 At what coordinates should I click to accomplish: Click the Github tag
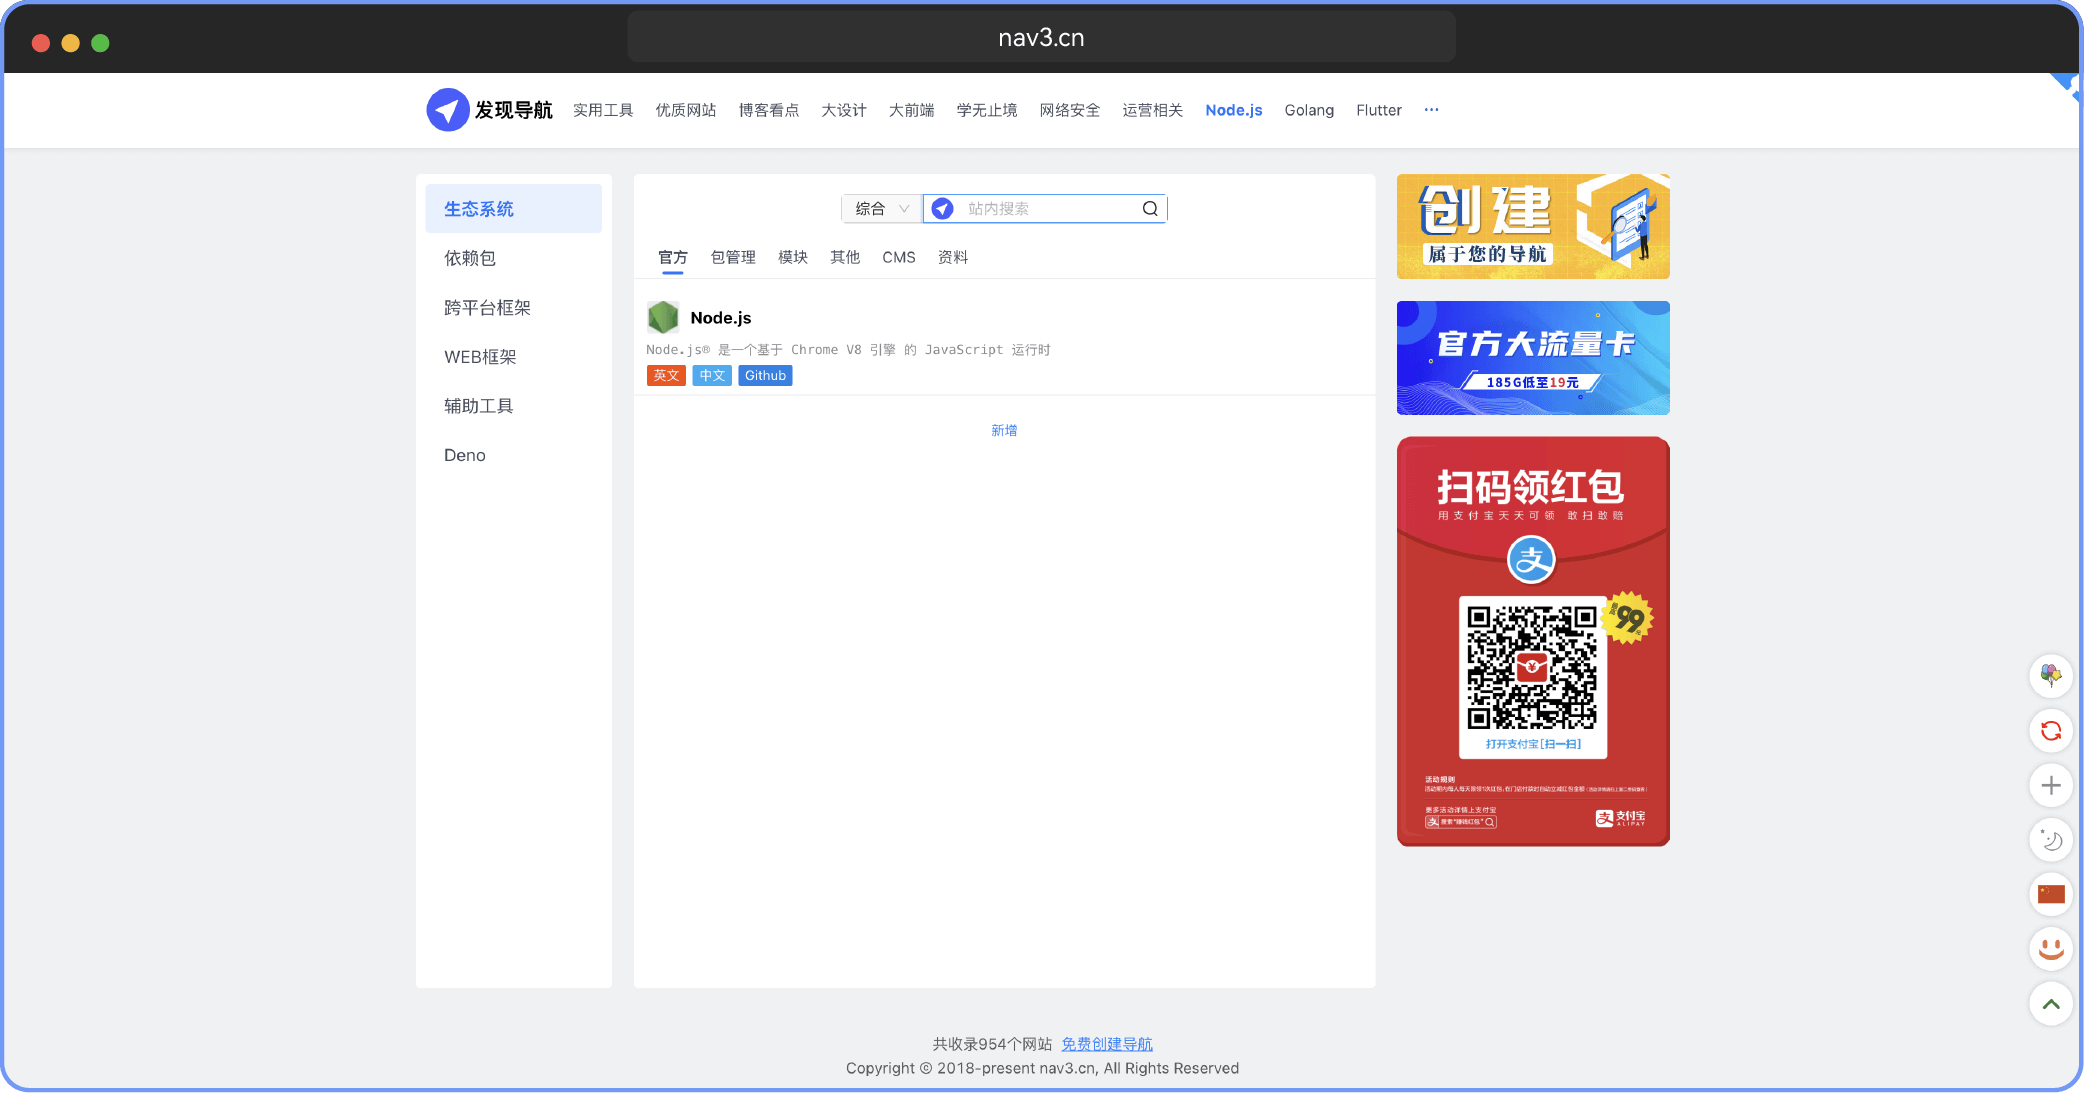(x=766, y=376)
